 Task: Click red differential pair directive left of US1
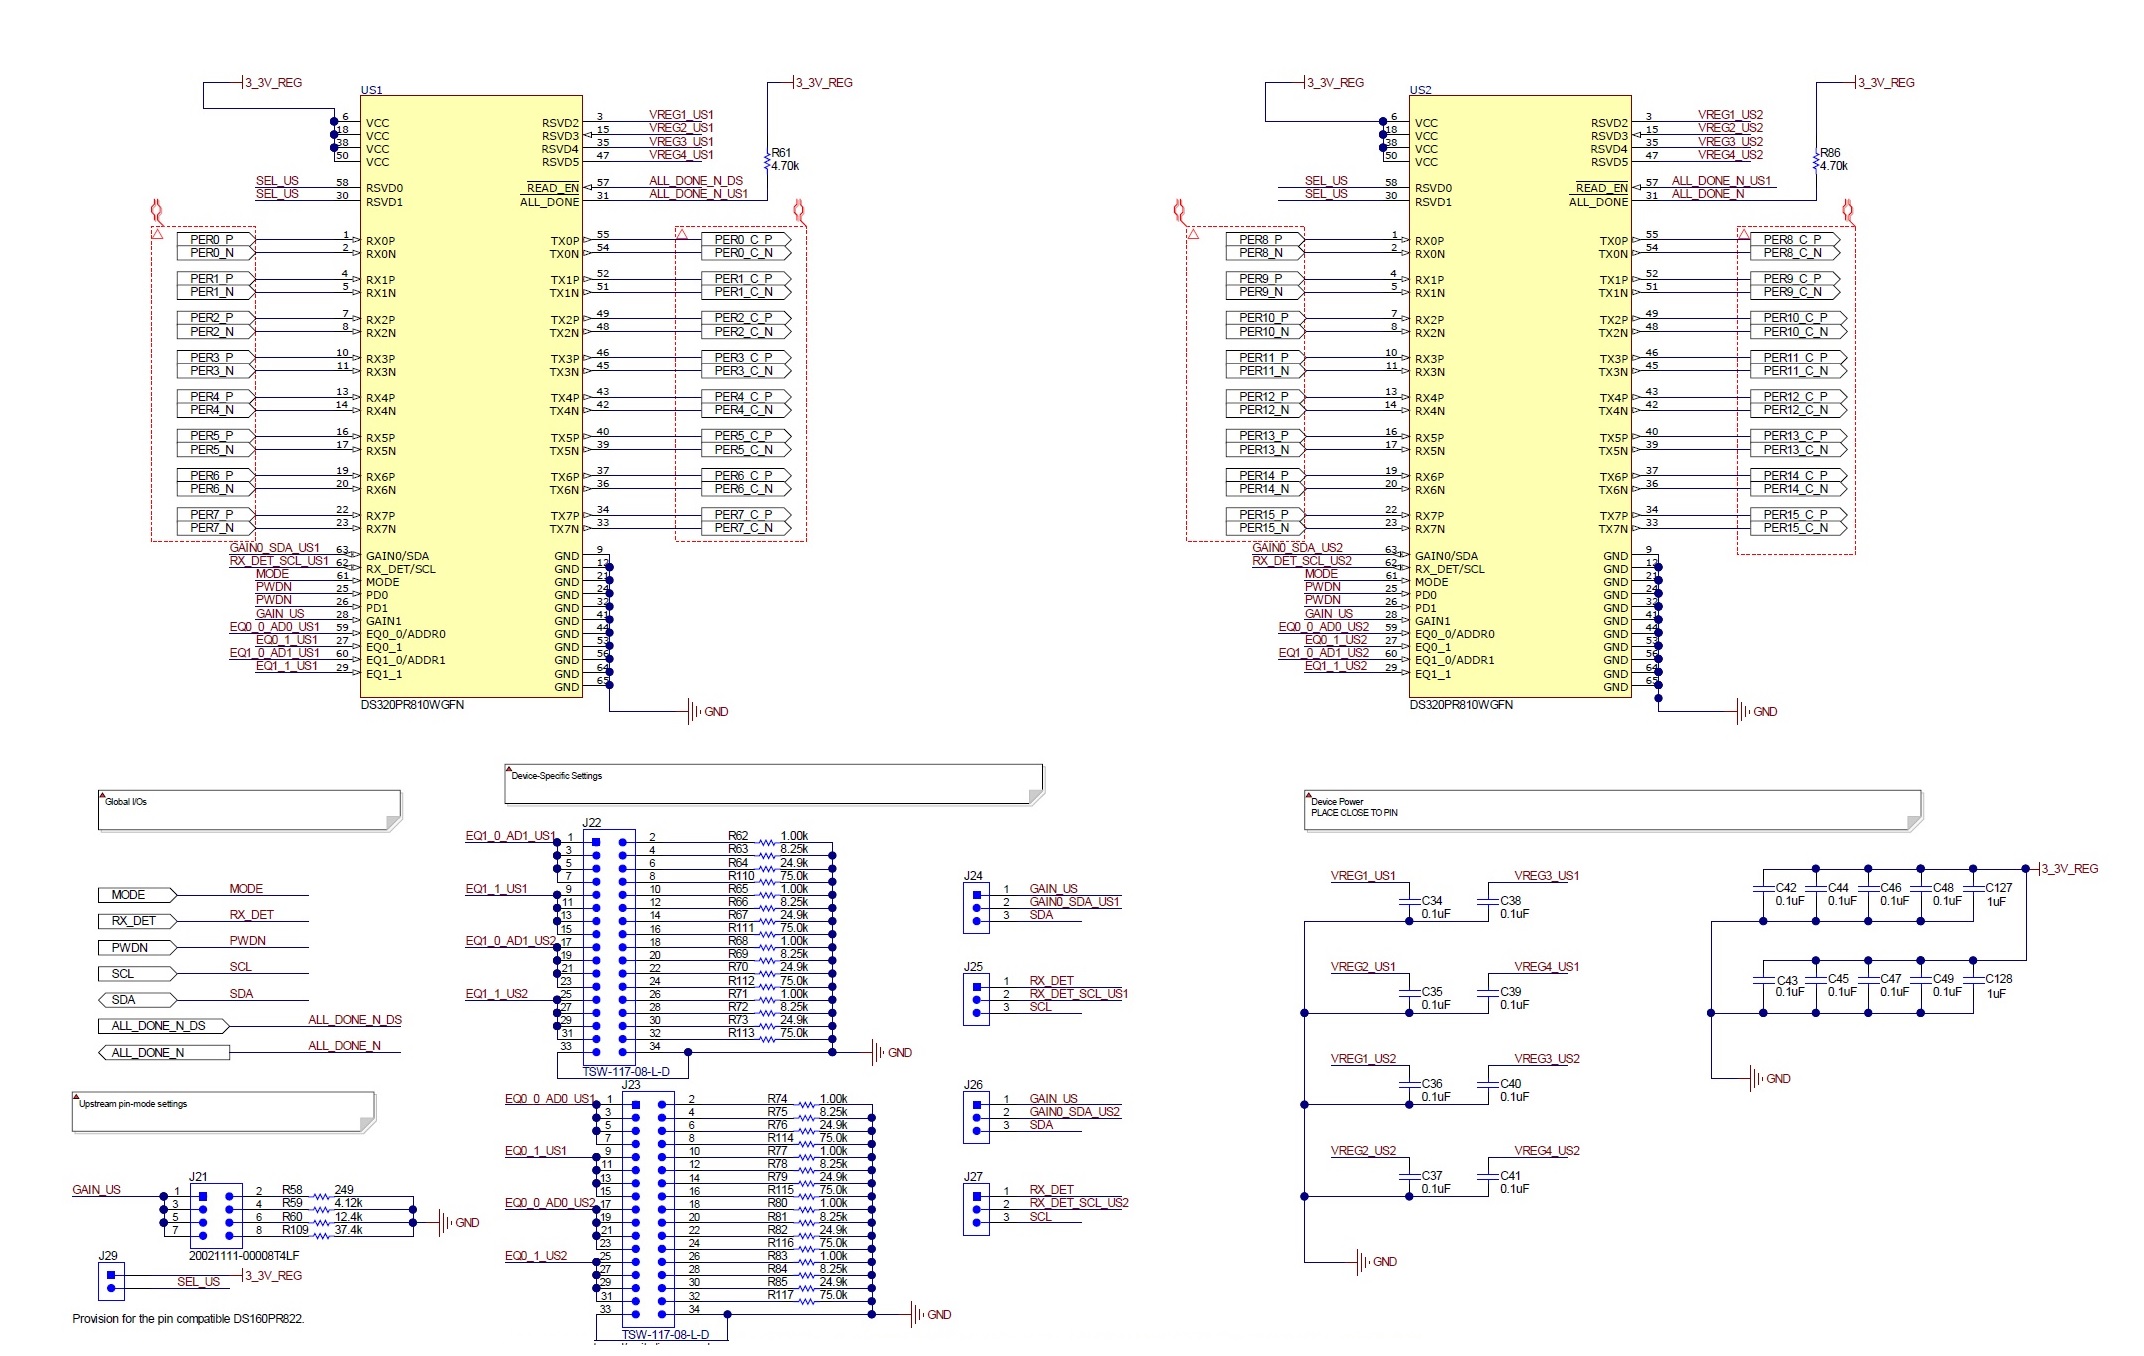(x=155, y=210)
